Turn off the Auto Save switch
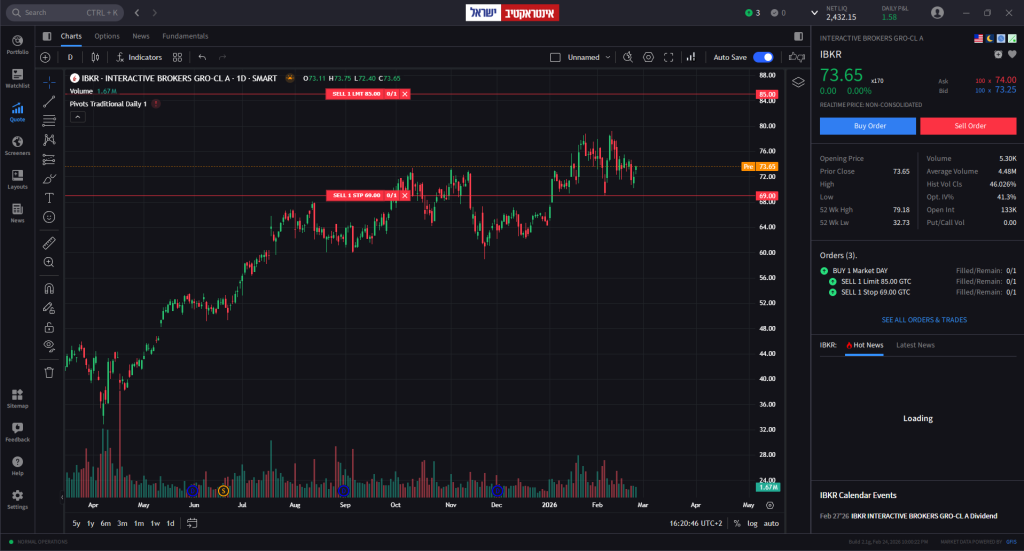Screen dimensions: 1024x551 tap(763, 57)
